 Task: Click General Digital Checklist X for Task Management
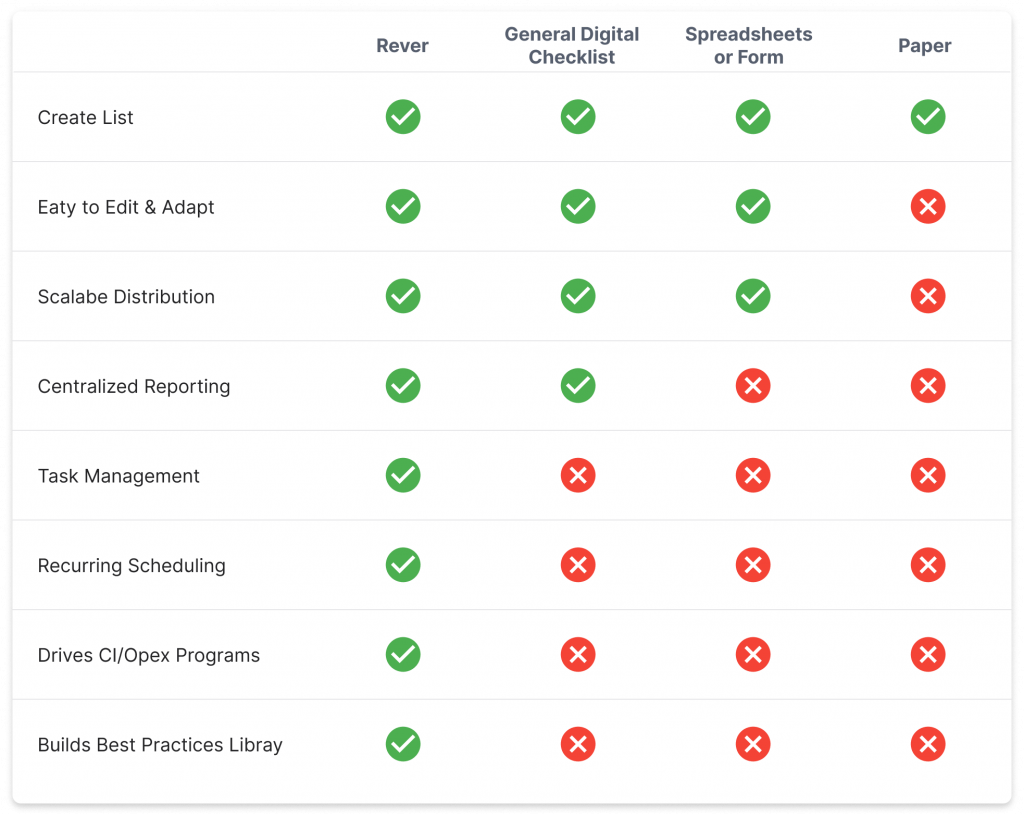coord(578,476)
